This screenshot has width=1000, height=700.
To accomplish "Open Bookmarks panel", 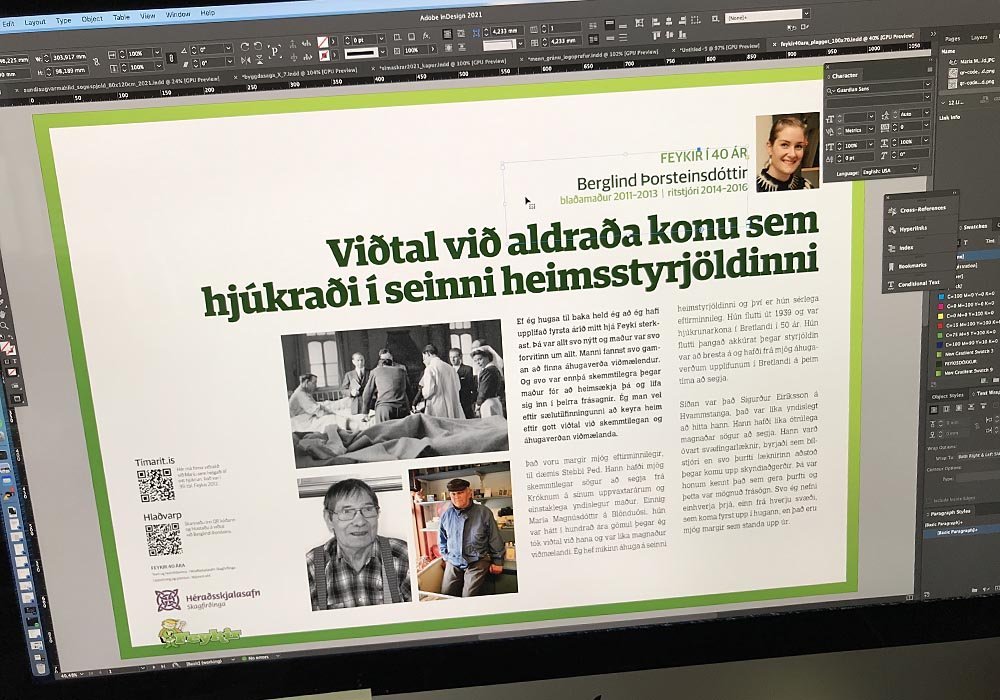I will click(912, 265).
